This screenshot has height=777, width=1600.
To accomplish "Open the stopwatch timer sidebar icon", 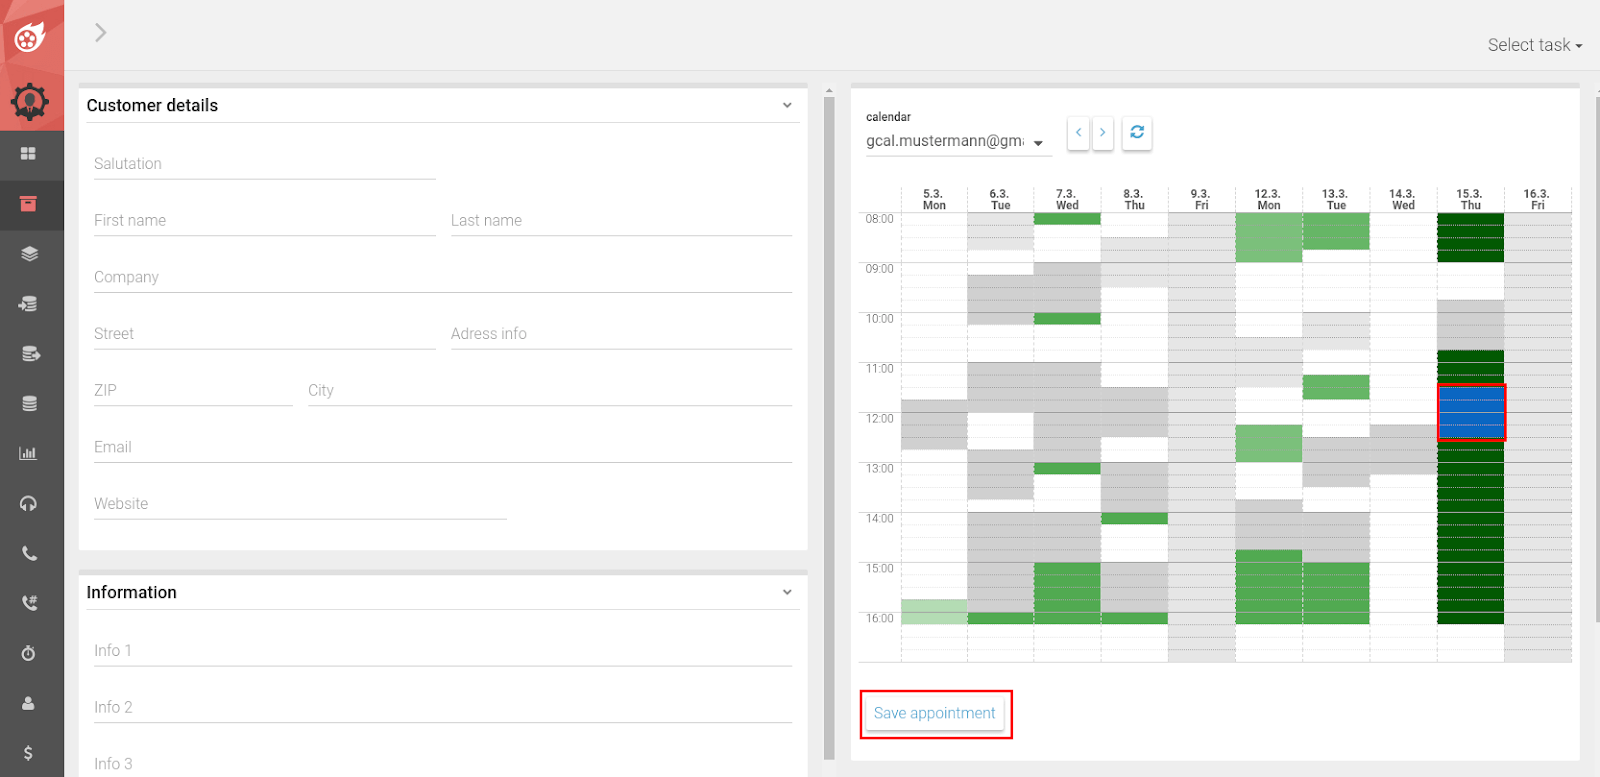I will (x=28, y=653).
